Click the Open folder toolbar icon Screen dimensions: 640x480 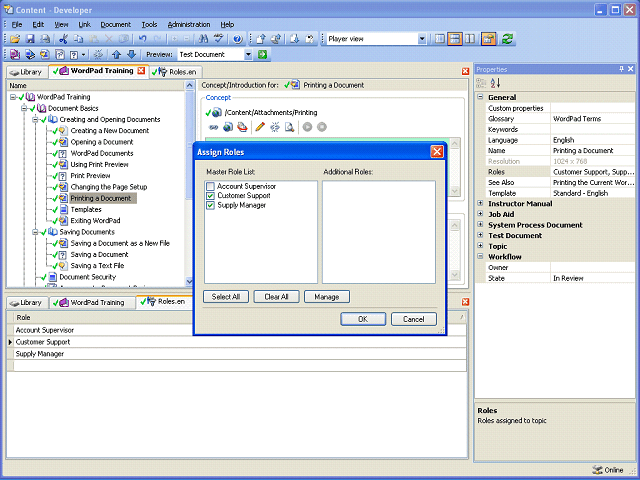point(15,39)
